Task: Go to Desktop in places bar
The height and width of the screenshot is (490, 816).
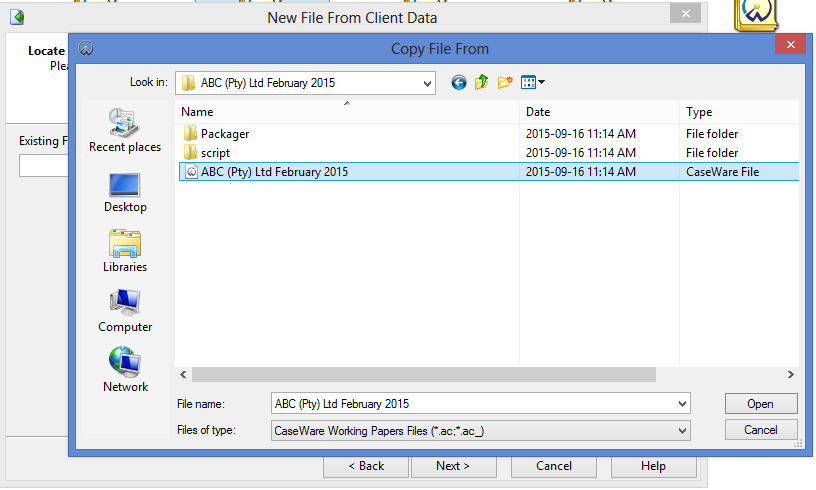Action: 125,191
